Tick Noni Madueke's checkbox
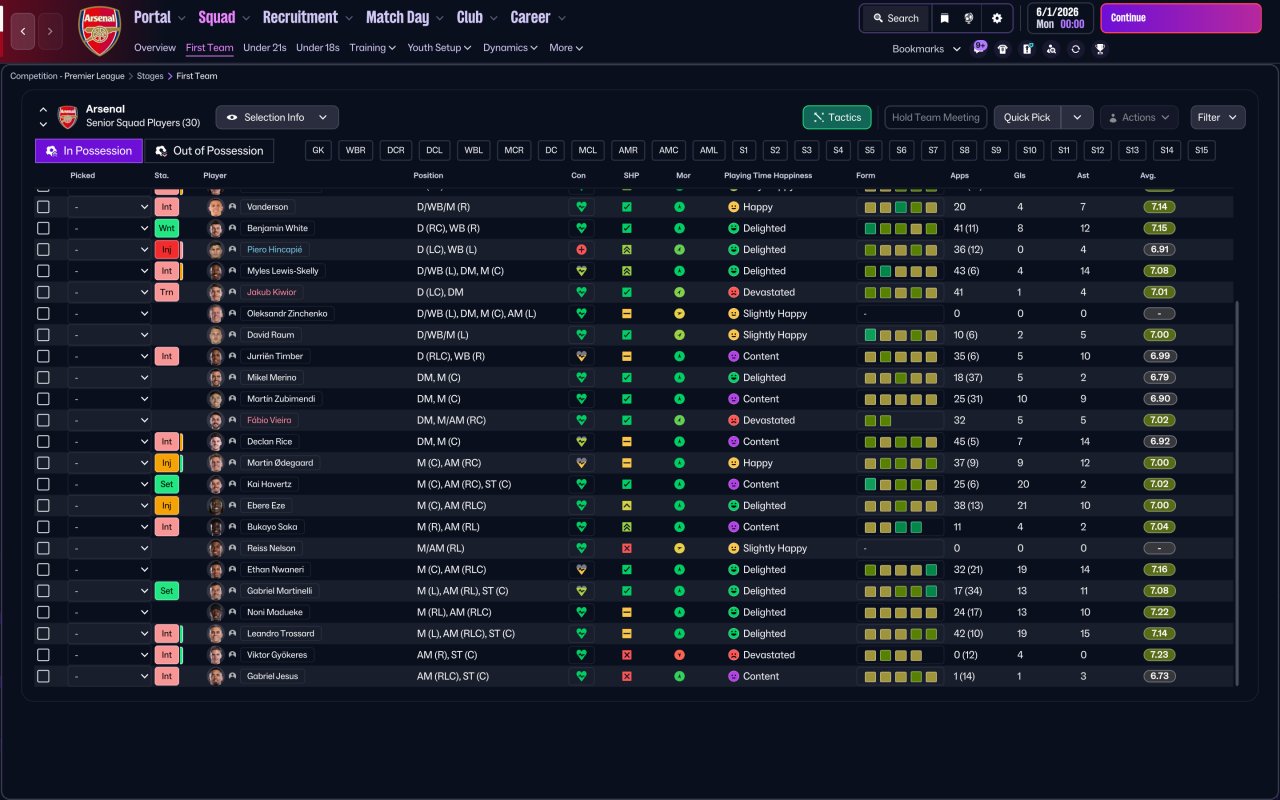1280x800 pixels. tap(43, 612)
